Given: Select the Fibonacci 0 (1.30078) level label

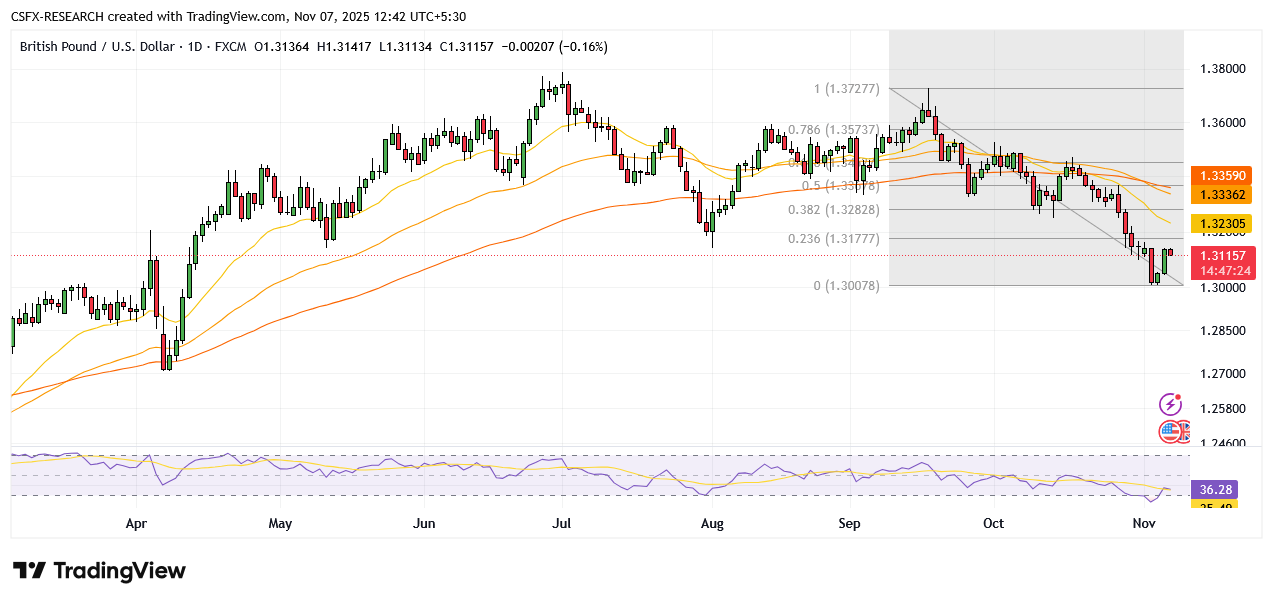Looking at the screenshot, I should tap(846, 286).
